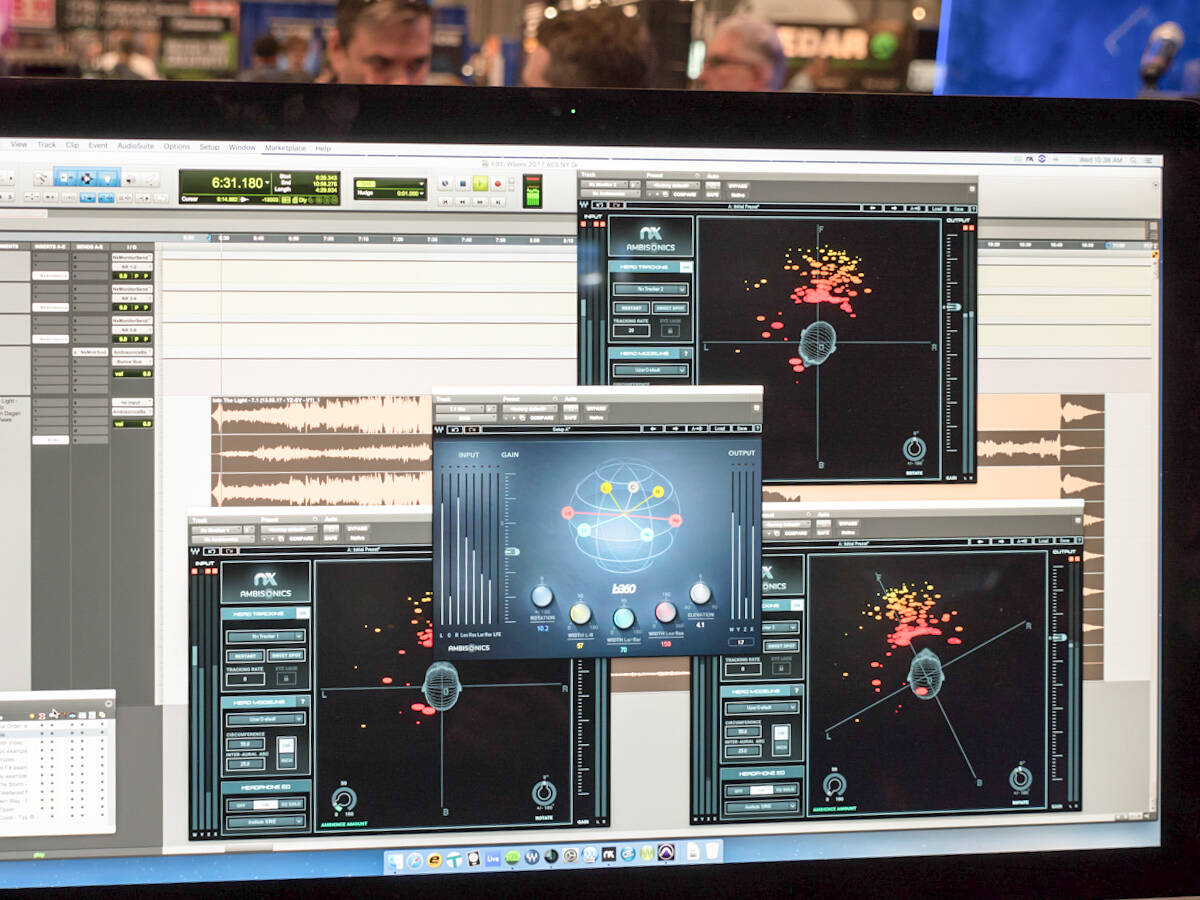Click the ROTATE knob in bottom-left Nx window
This screenshot has width=1200, height=900.
pyautogui.click(x=544, y=794)
